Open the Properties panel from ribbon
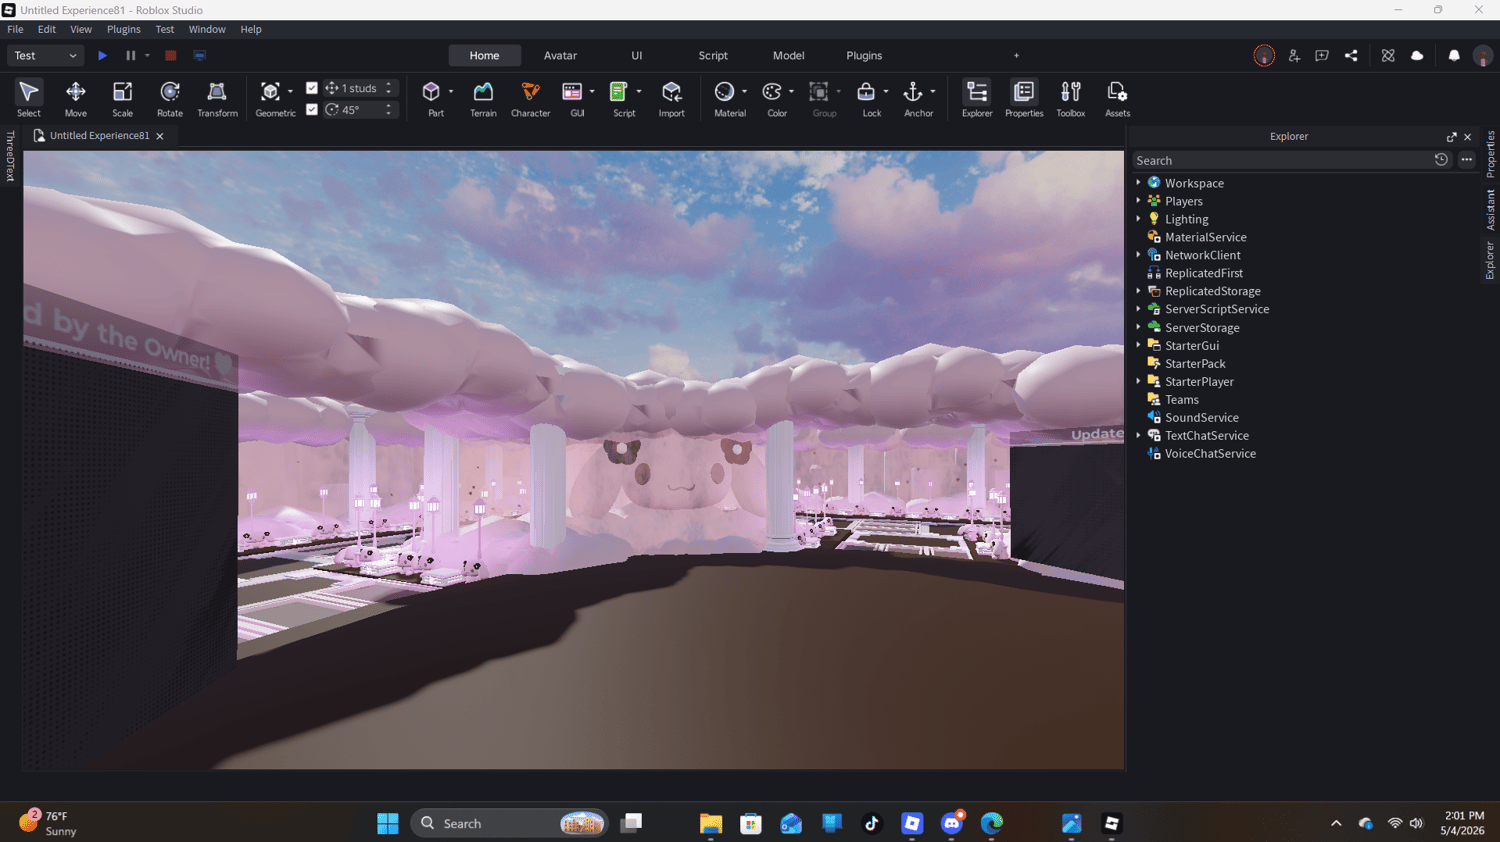This screenshot has height=842, width=1500. (1024, 98)
